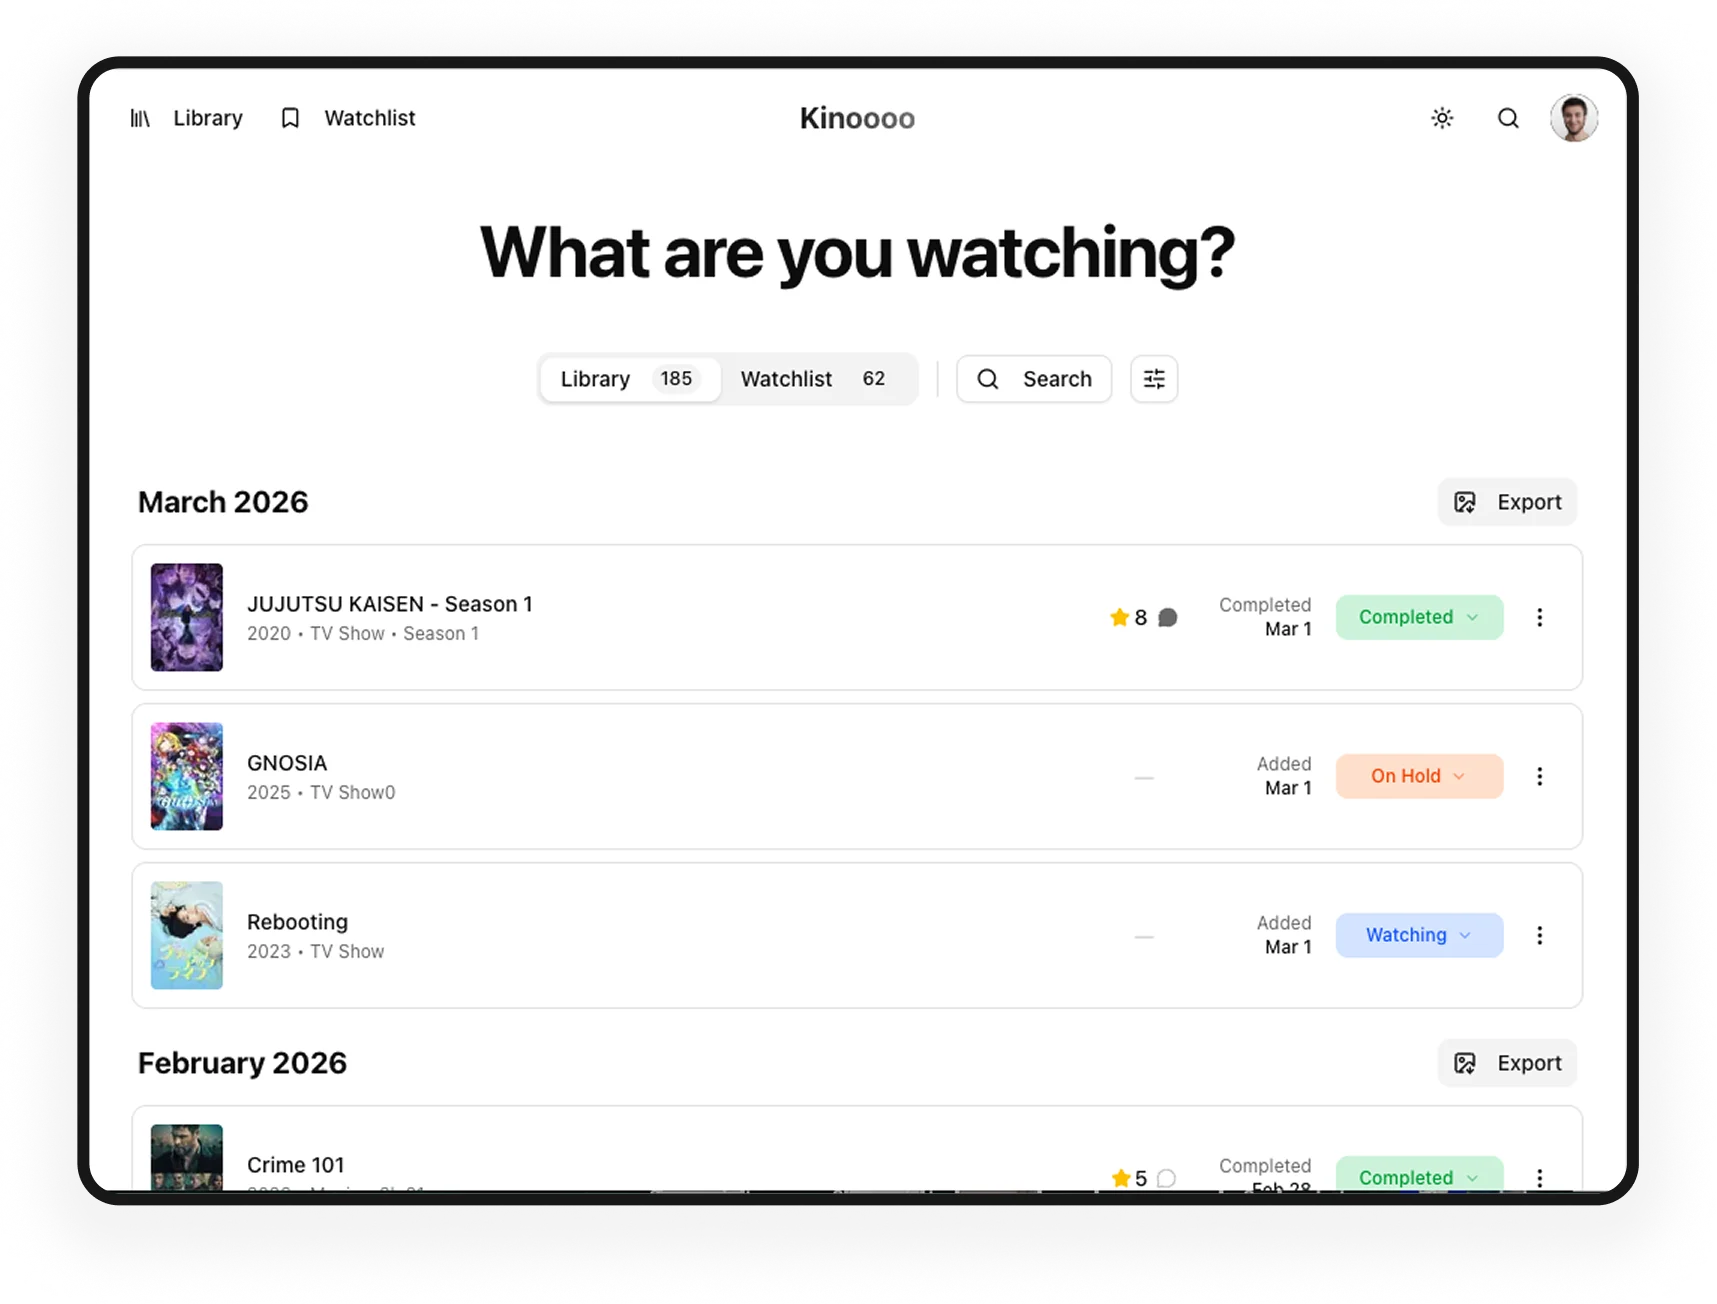1717x1304 pixels.
Task: Click GNOSIA's empty rating dash
Action: pos(1144,777)
